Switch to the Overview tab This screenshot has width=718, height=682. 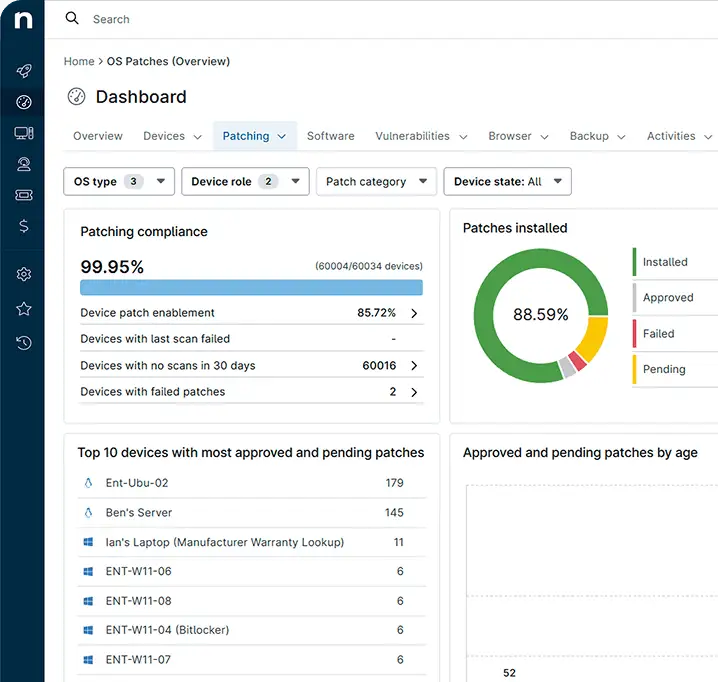tap(98, 136)
